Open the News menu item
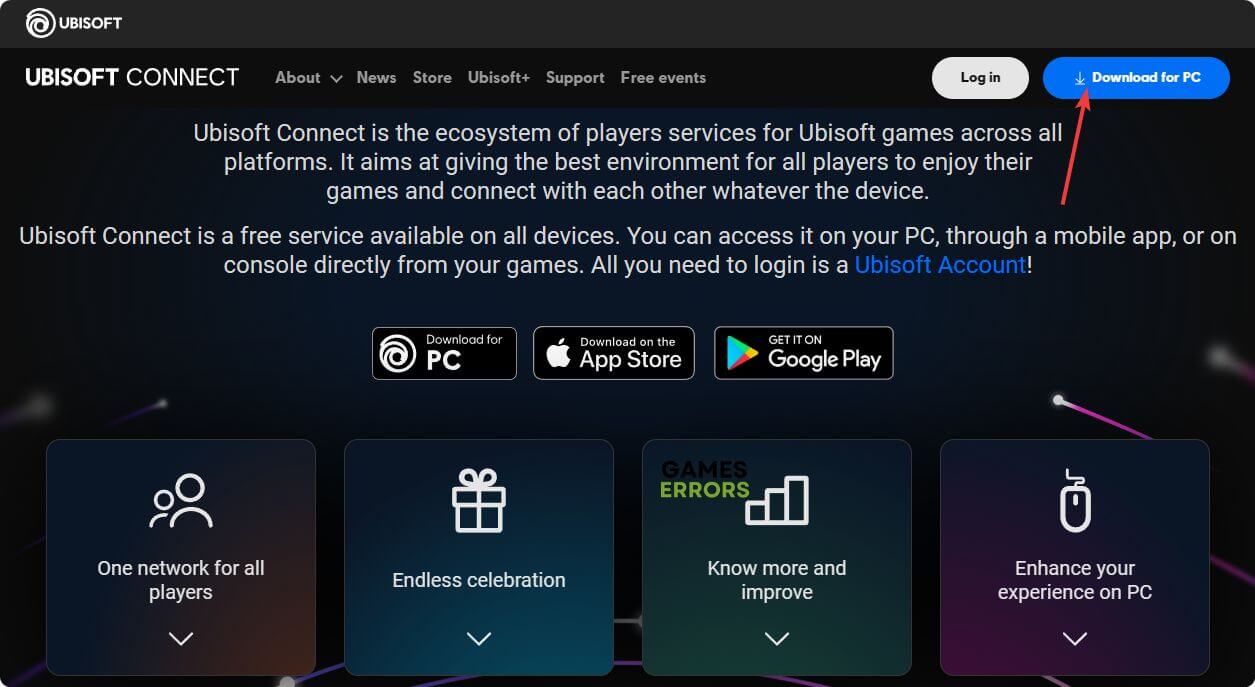 376,77
